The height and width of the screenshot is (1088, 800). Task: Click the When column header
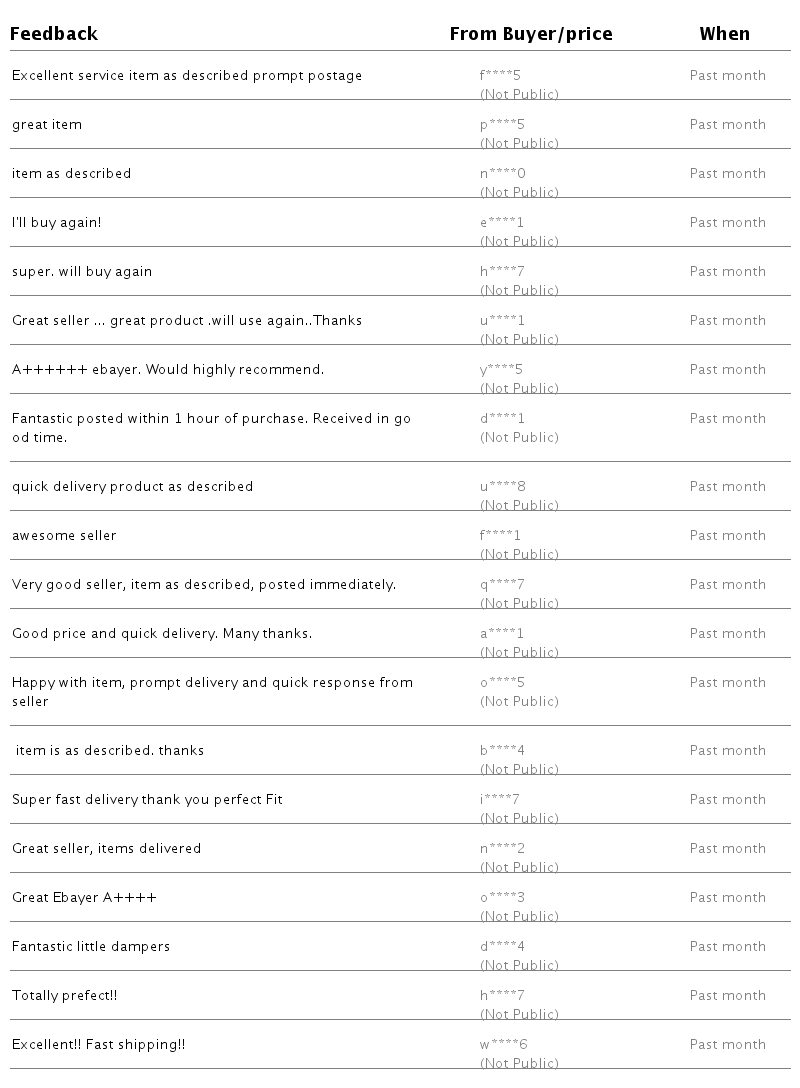pos(724,34)
